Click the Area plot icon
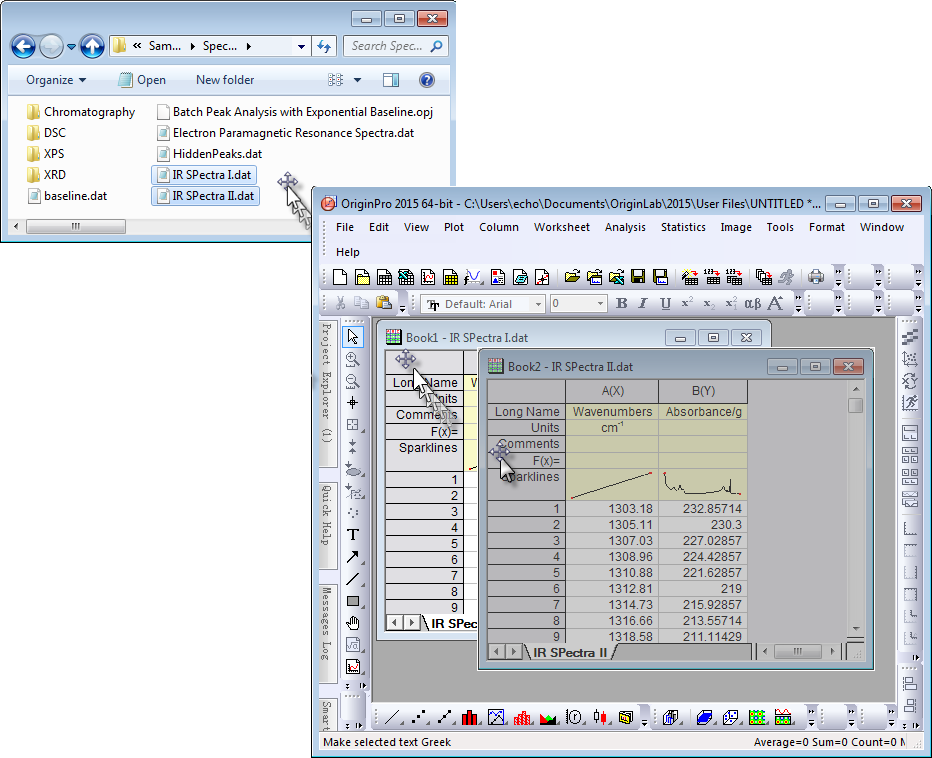Screen dimensions: 932x758 pos(548,718)
